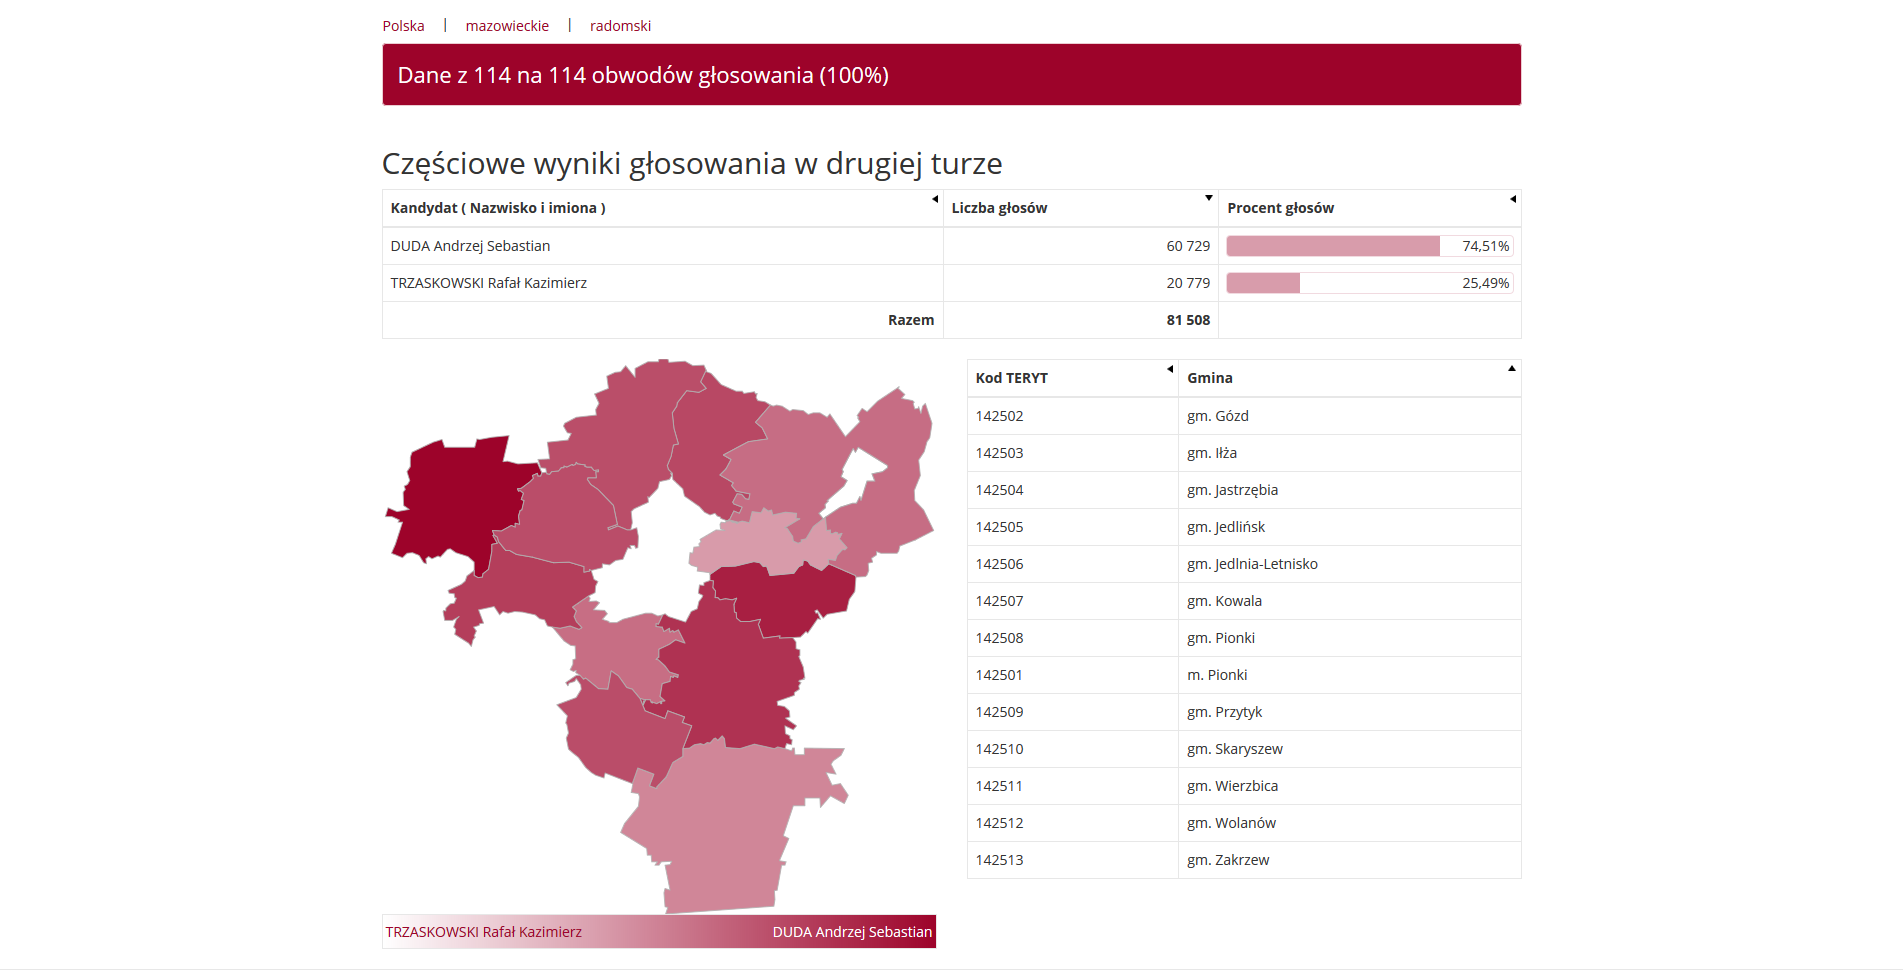
Task: Click the Kod TERYT column header
Action: 1012,378
